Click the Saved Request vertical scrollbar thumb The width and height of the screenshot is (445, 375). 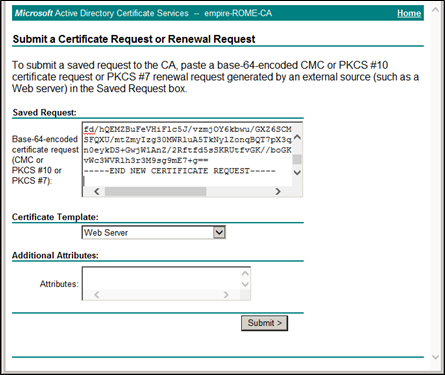(297, 159)
